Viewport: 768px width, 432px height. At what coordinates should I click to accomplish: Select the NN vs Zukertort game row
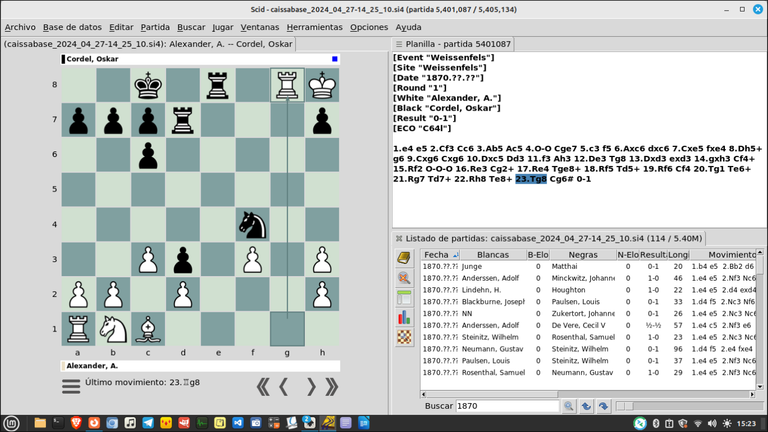[588, 313]
